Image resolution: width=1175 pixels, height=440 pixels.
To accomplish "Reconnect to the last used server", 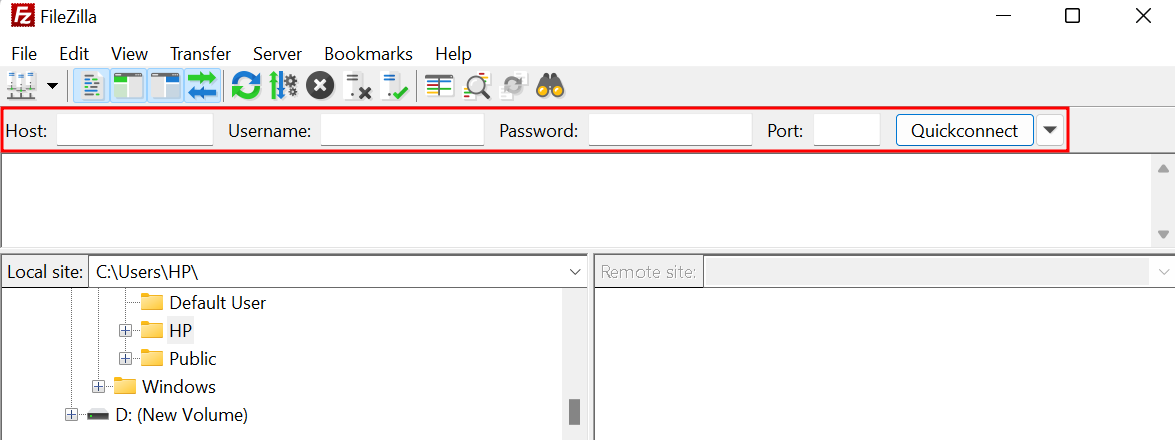I will [x=395, y=86].
